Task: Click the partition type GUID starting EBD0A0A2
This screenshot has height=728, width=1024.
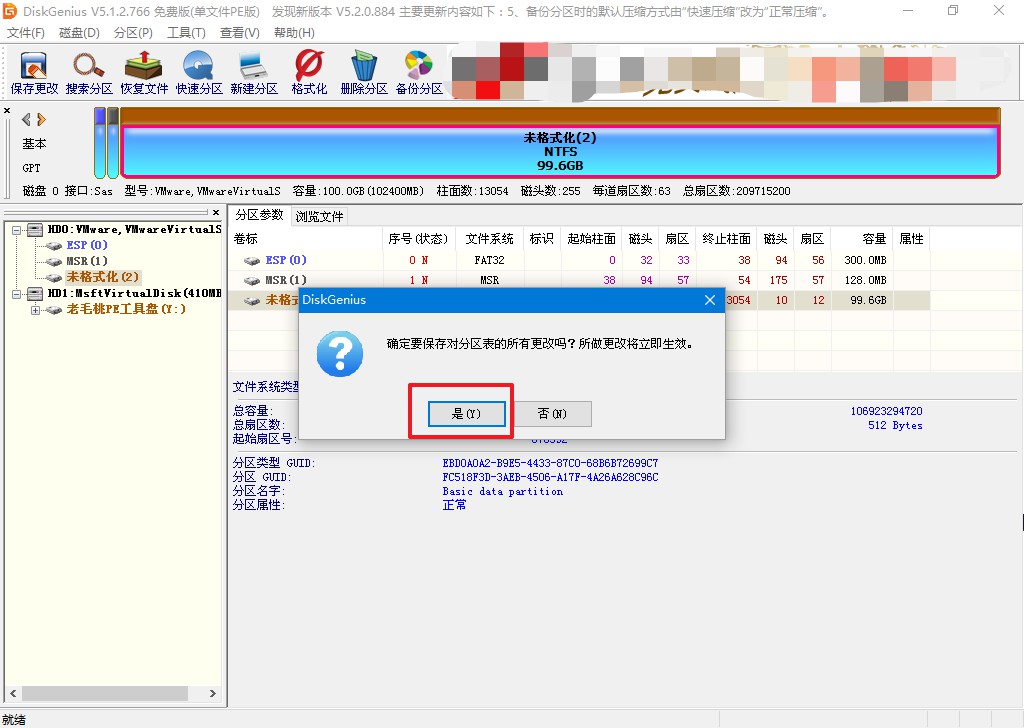Action: 550,463
